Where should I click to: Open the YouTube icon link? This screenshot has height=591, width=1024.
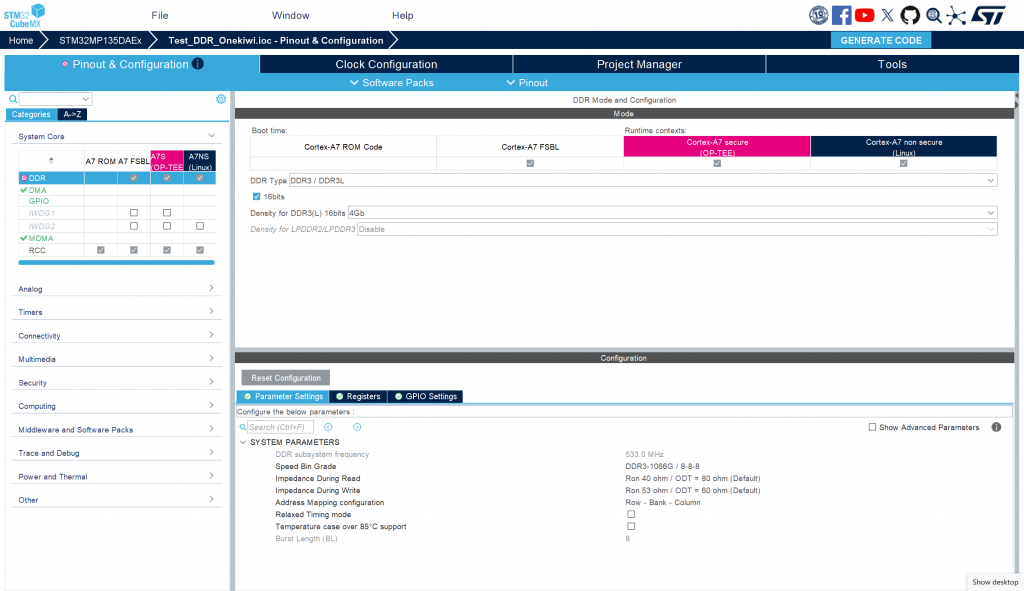[x=865, y=15]
